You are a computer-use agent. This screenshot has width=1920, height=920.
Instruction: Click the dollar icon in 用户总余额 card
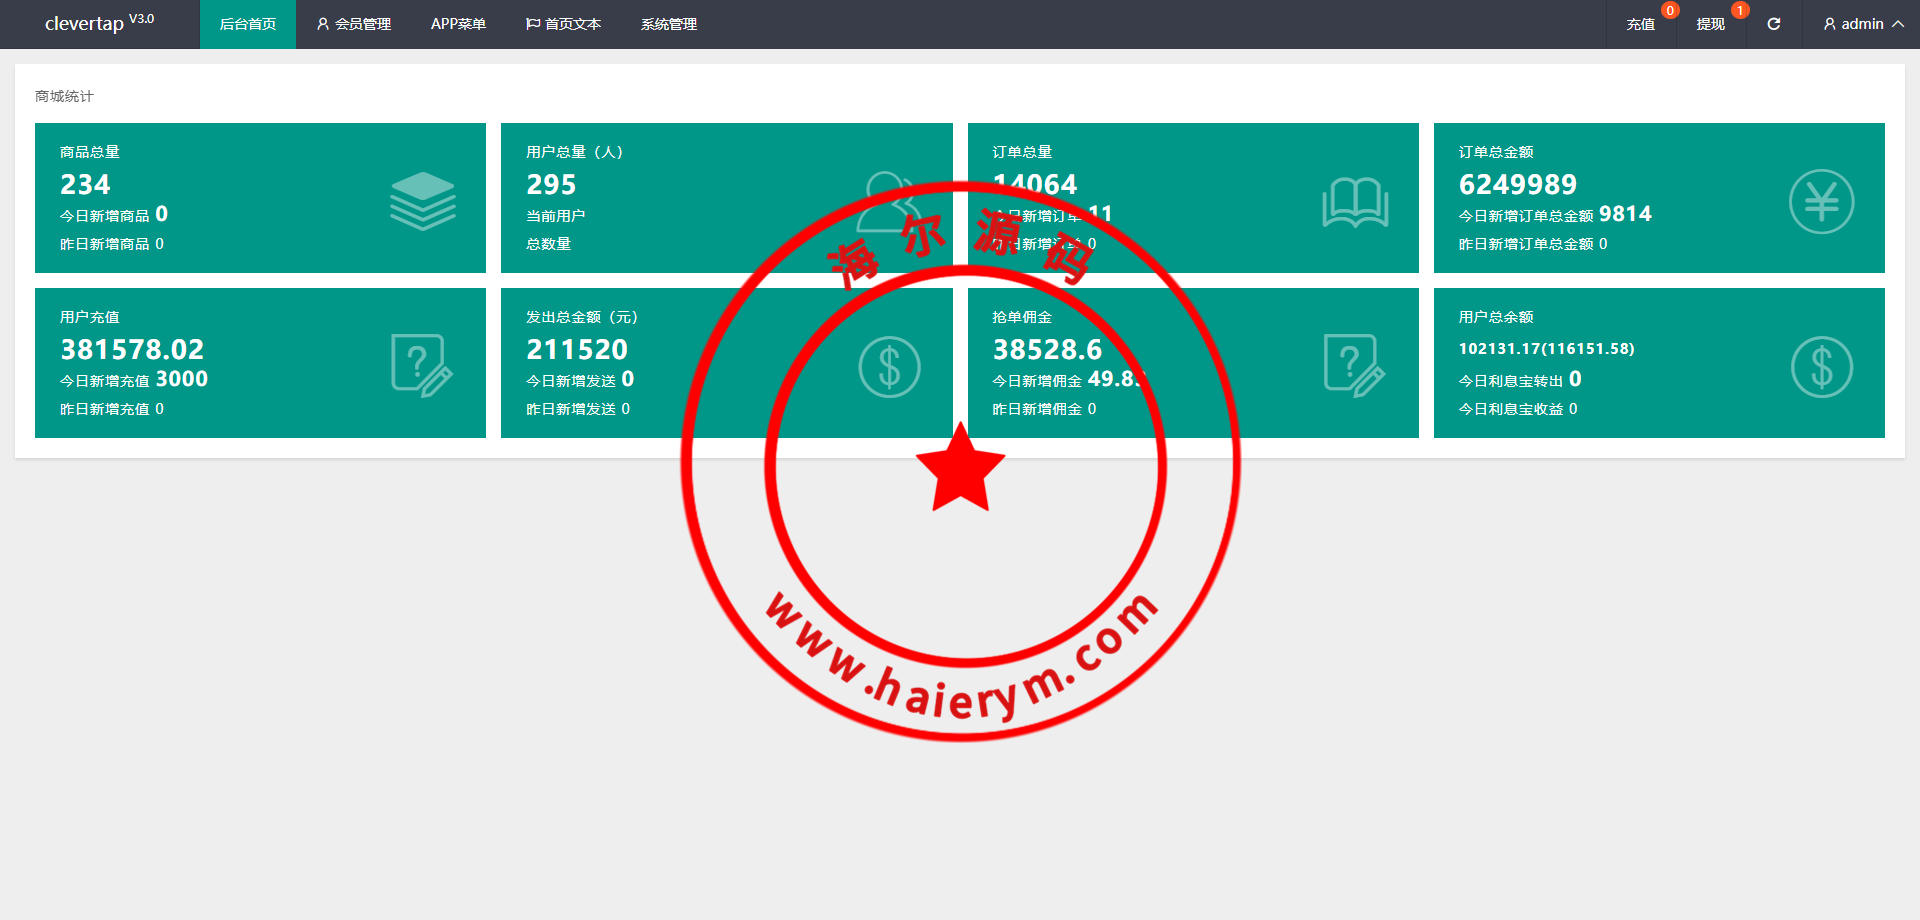coord(1821,367)
